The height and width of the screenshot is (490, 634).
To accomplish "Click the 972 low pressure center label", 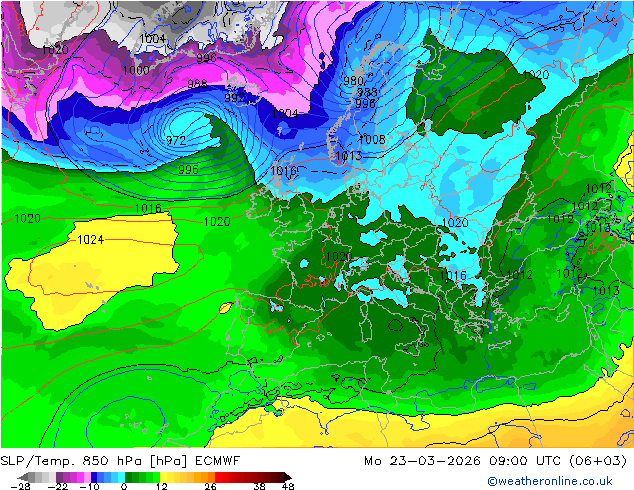I will [176, 141].
